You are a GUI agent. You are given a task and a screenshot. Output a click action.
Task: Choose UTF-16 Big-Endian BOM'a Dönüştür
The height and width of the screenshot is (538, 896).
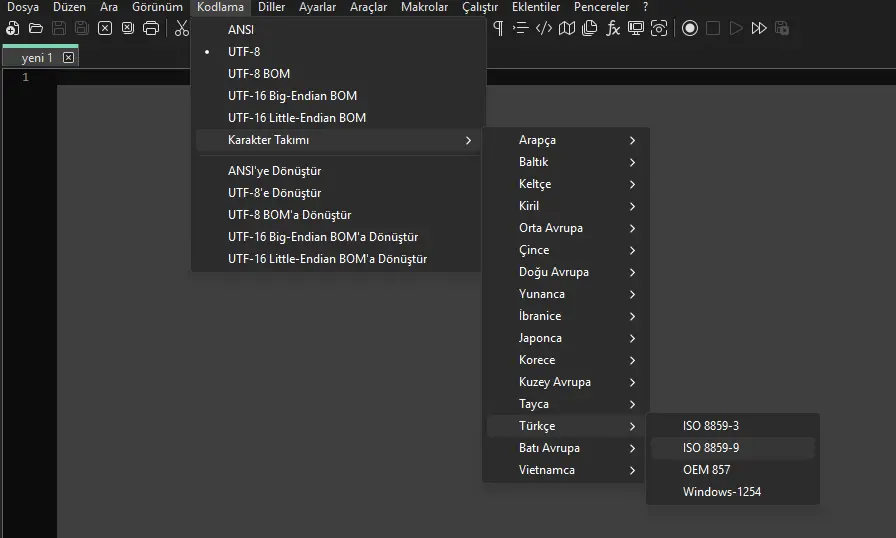(x=338, y=237)
